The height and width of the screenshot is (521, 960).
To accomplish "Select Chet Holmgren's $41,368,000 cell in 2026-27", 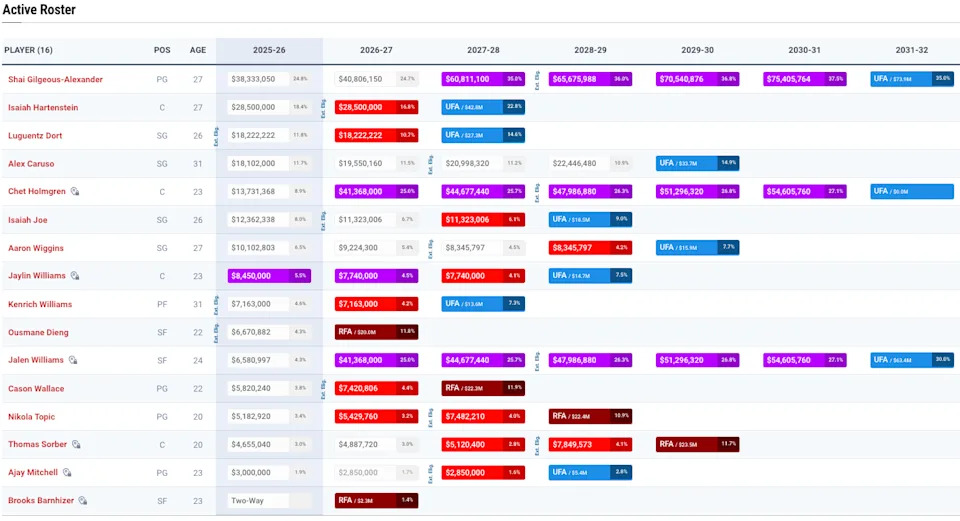I will pyautogui.click(x=376, y=192).
